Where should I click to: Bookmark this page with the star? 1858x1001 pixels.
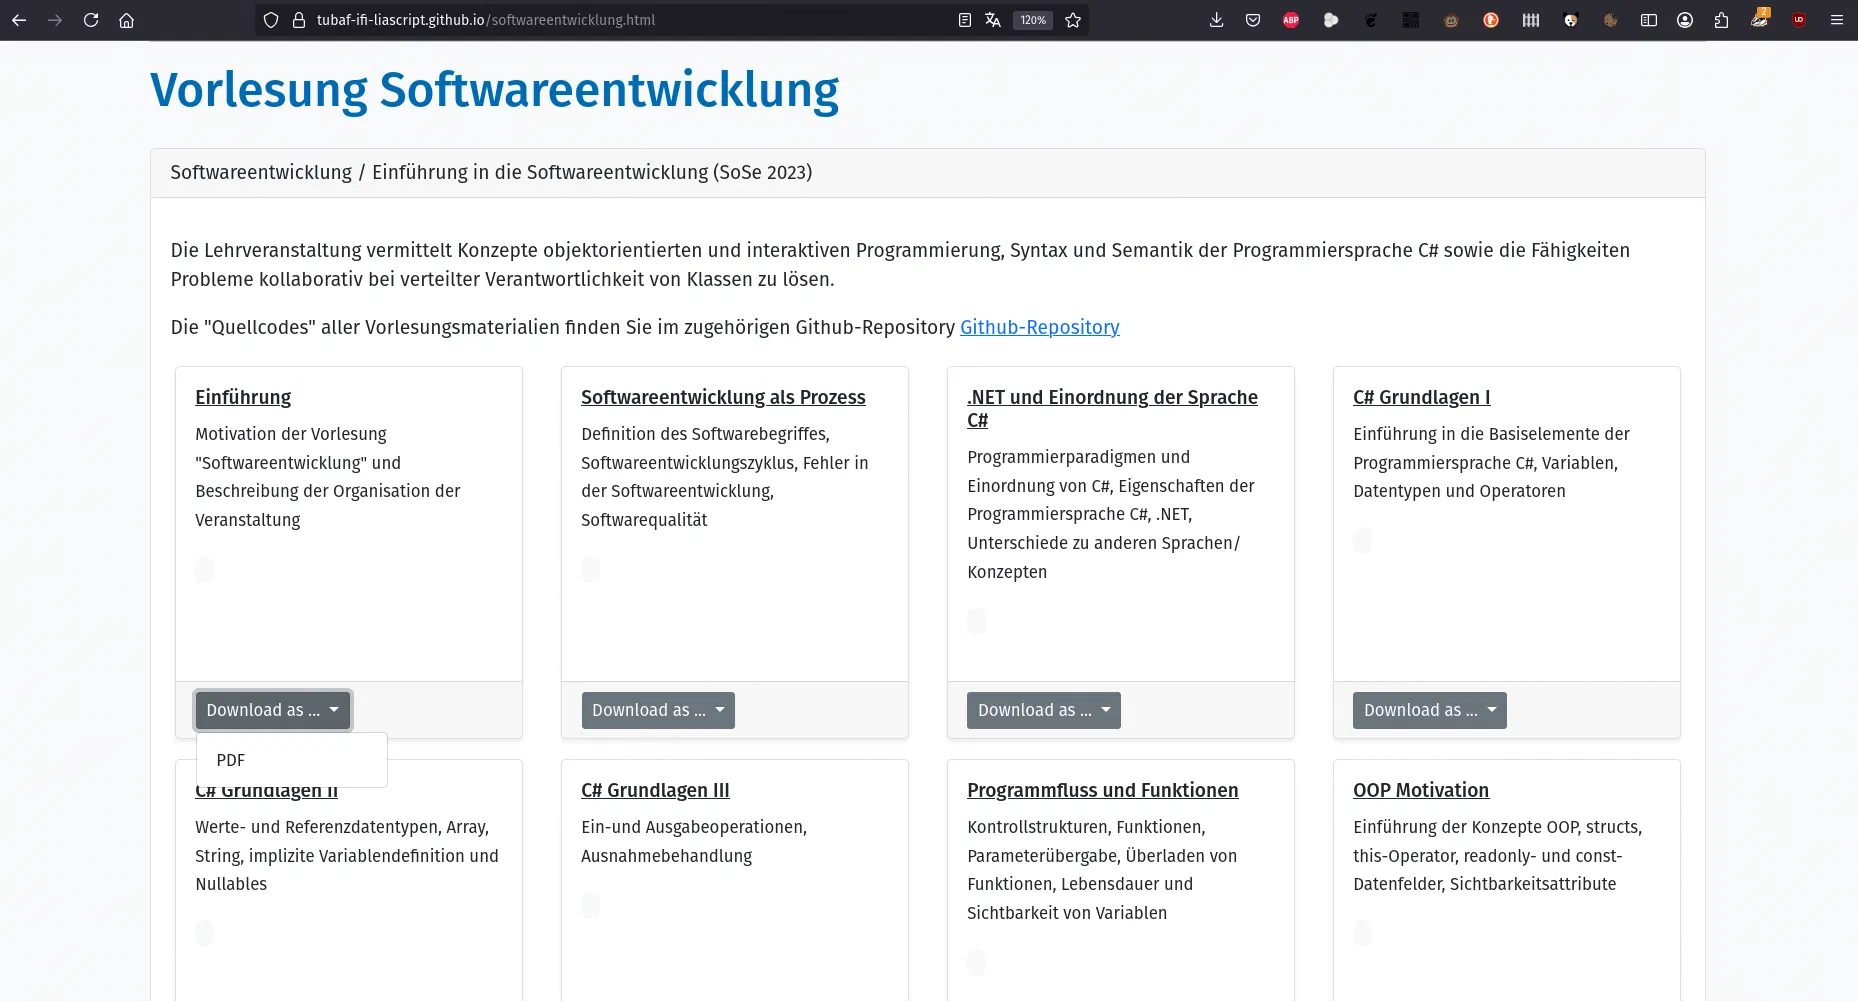(x=1071, y=20)
